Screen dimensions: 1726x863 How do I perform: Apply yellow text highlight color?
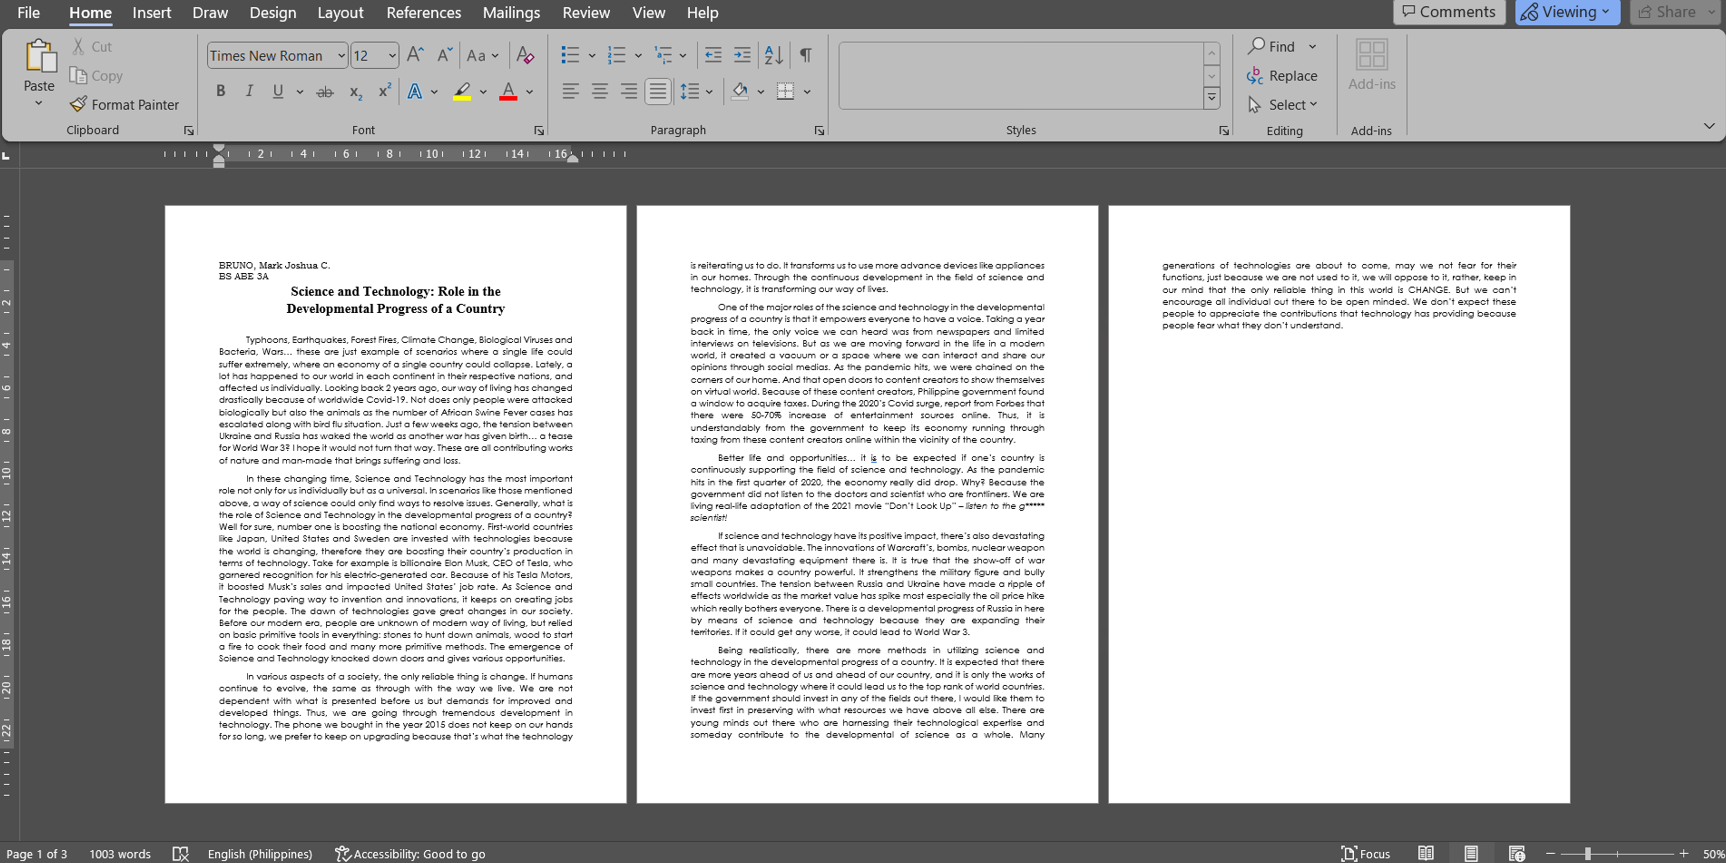coord(462,92)
